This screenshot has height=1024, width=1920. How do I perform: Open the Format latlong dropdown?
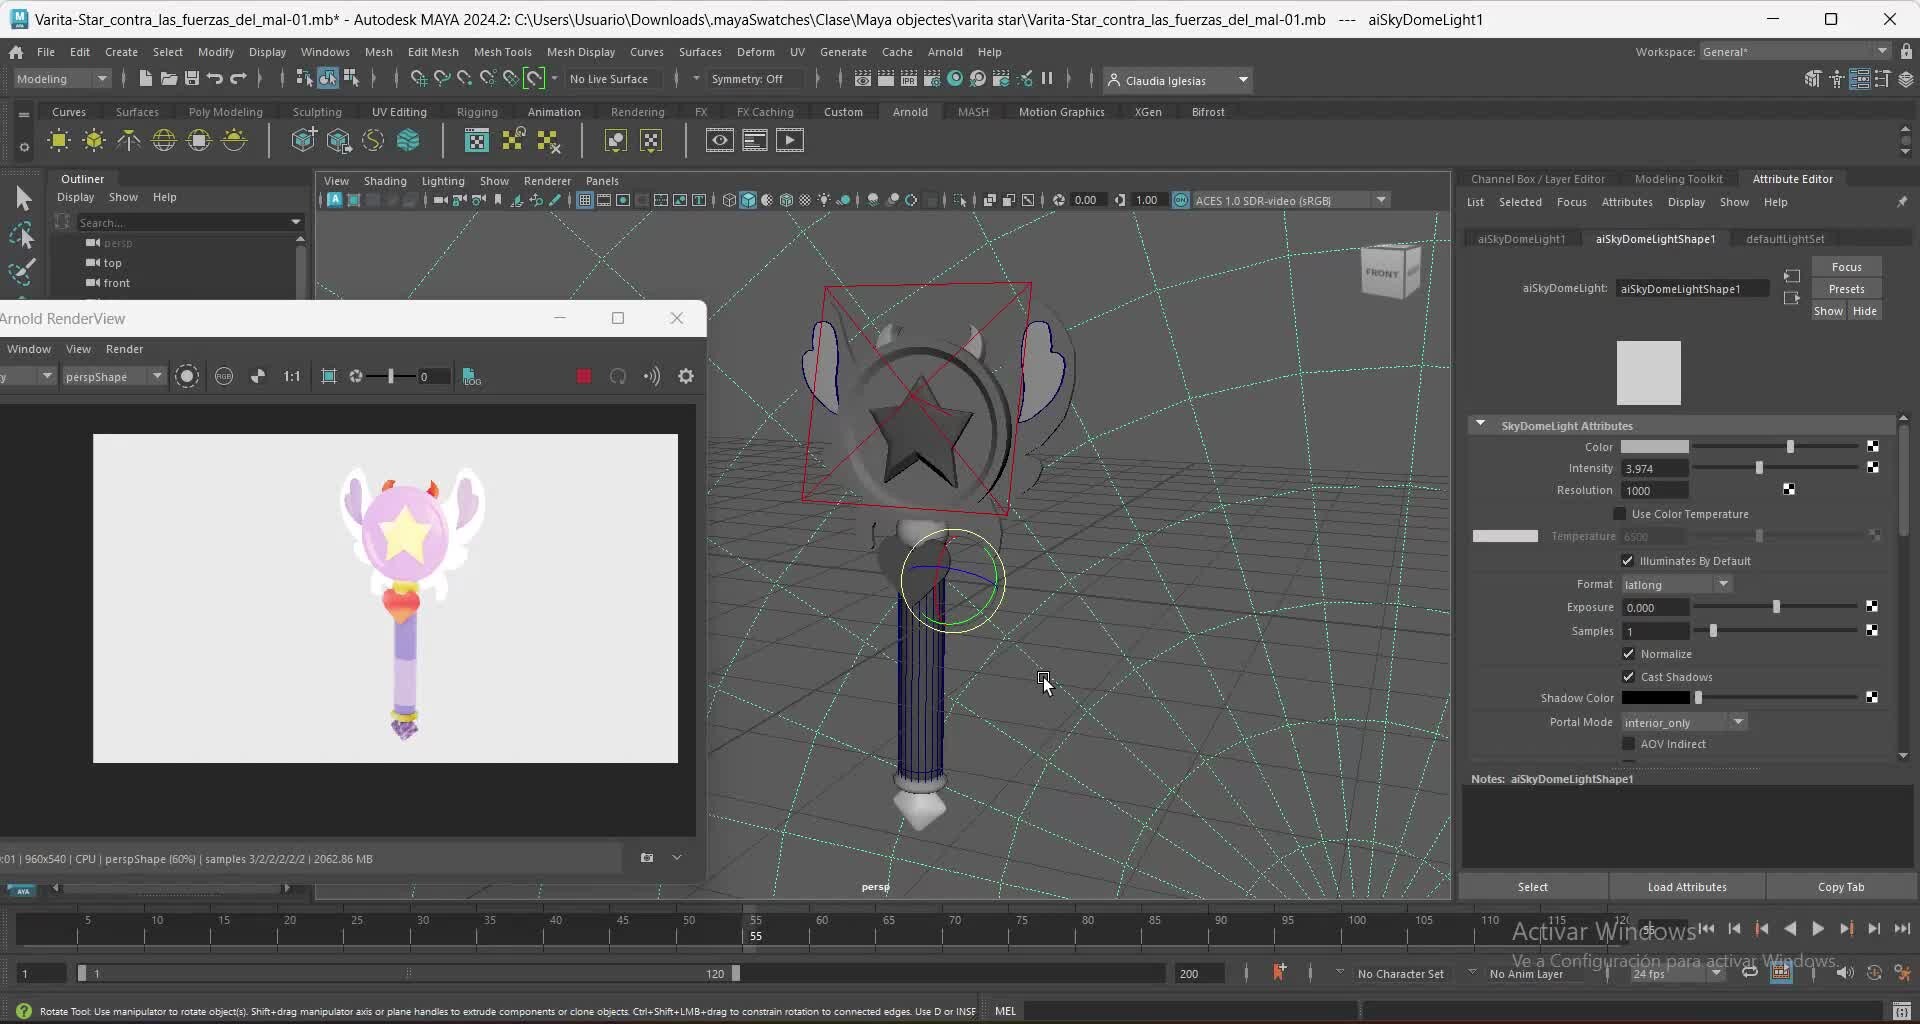click(1676, 585)
